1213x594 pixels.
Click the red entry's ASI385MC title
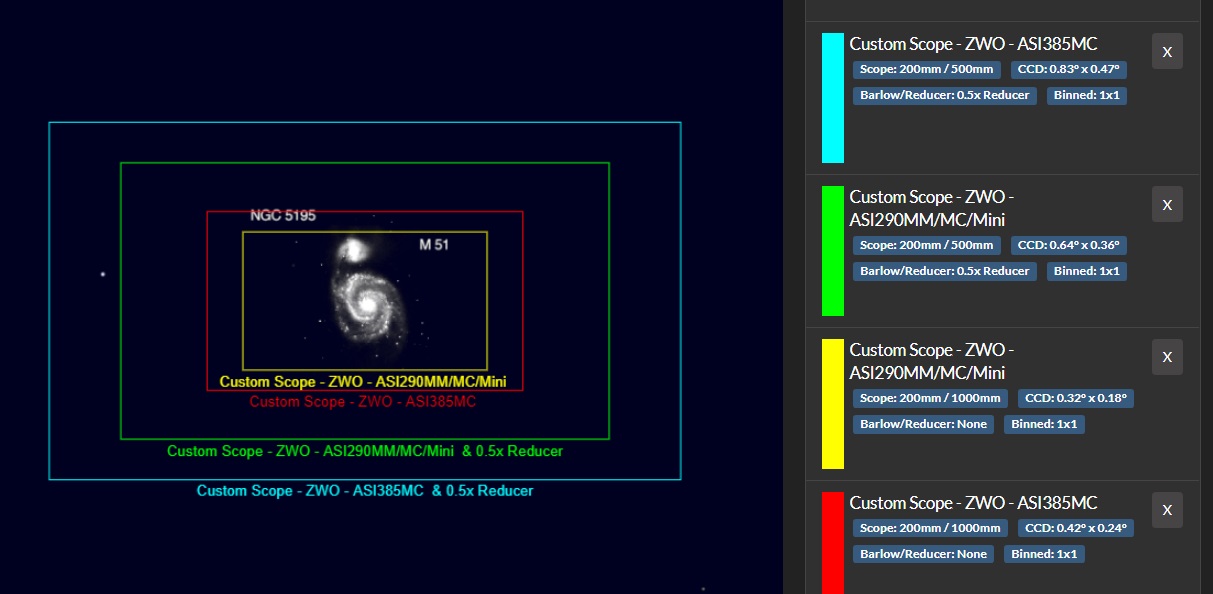coord(973,503)
